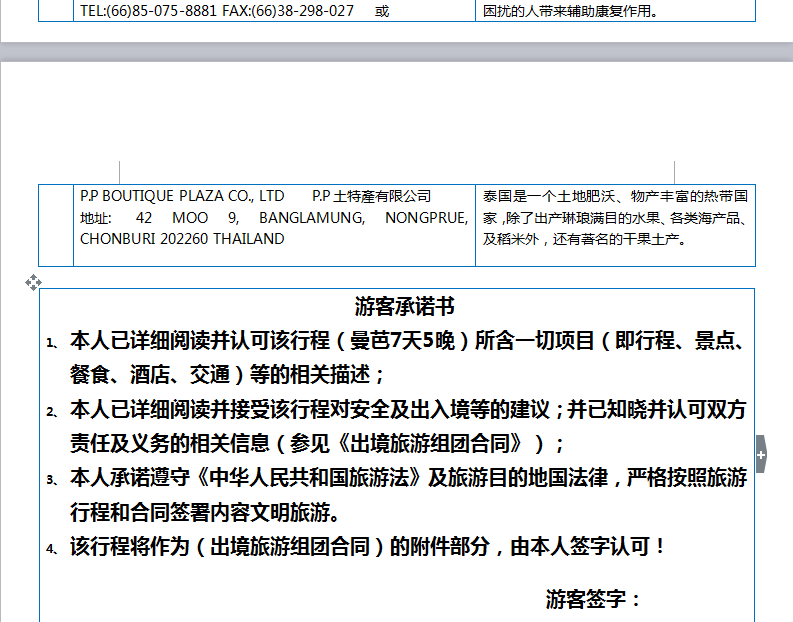Screen dimensions: 793x622
Task: Click the single character 或 after the fax number
Action: [382, 11]
